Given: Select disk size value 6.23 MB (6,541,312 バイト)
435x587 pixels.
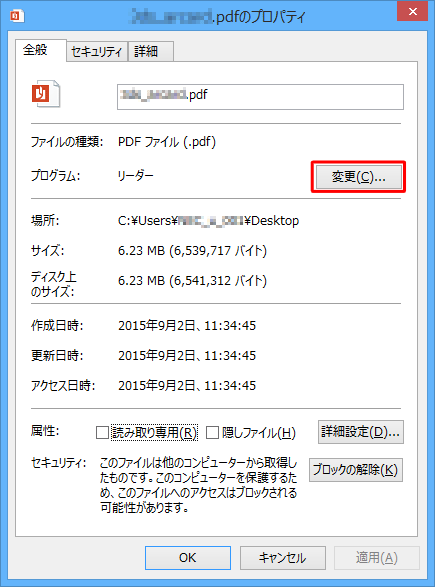Looking at the screenshot, I should point(192,280).
